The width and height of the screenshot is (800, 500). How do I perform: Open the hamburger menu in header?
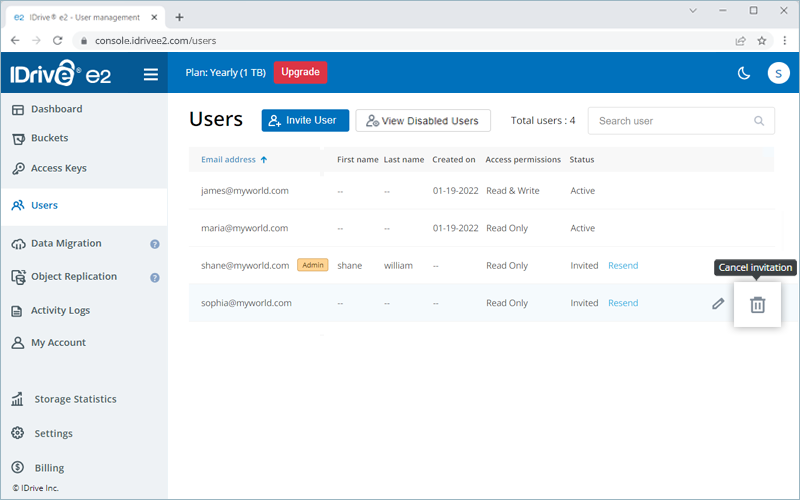click(x=151, y=73)
